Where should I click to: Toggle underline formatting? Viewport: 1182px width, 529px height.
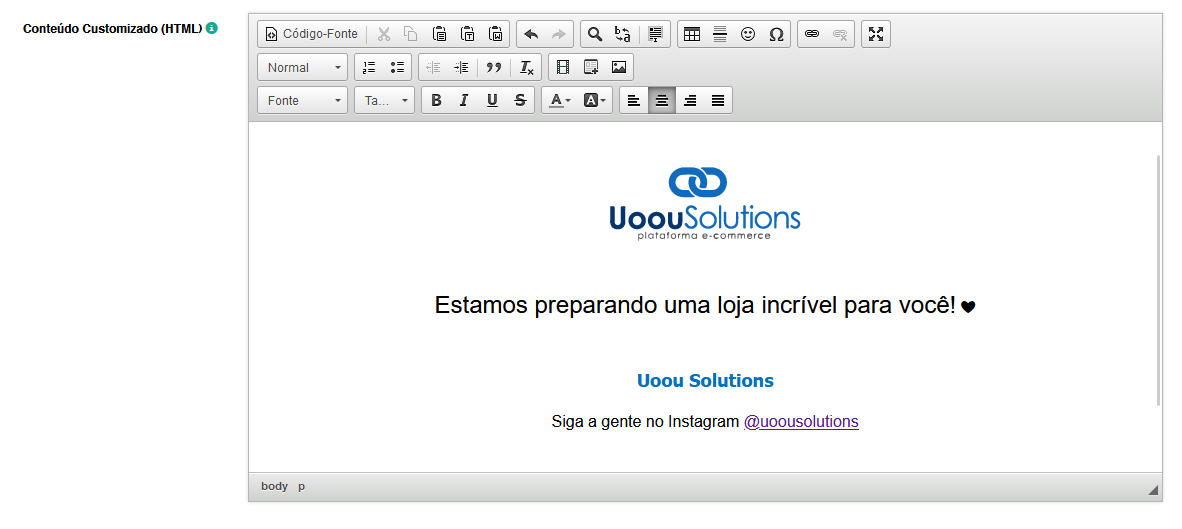[492, 100]
